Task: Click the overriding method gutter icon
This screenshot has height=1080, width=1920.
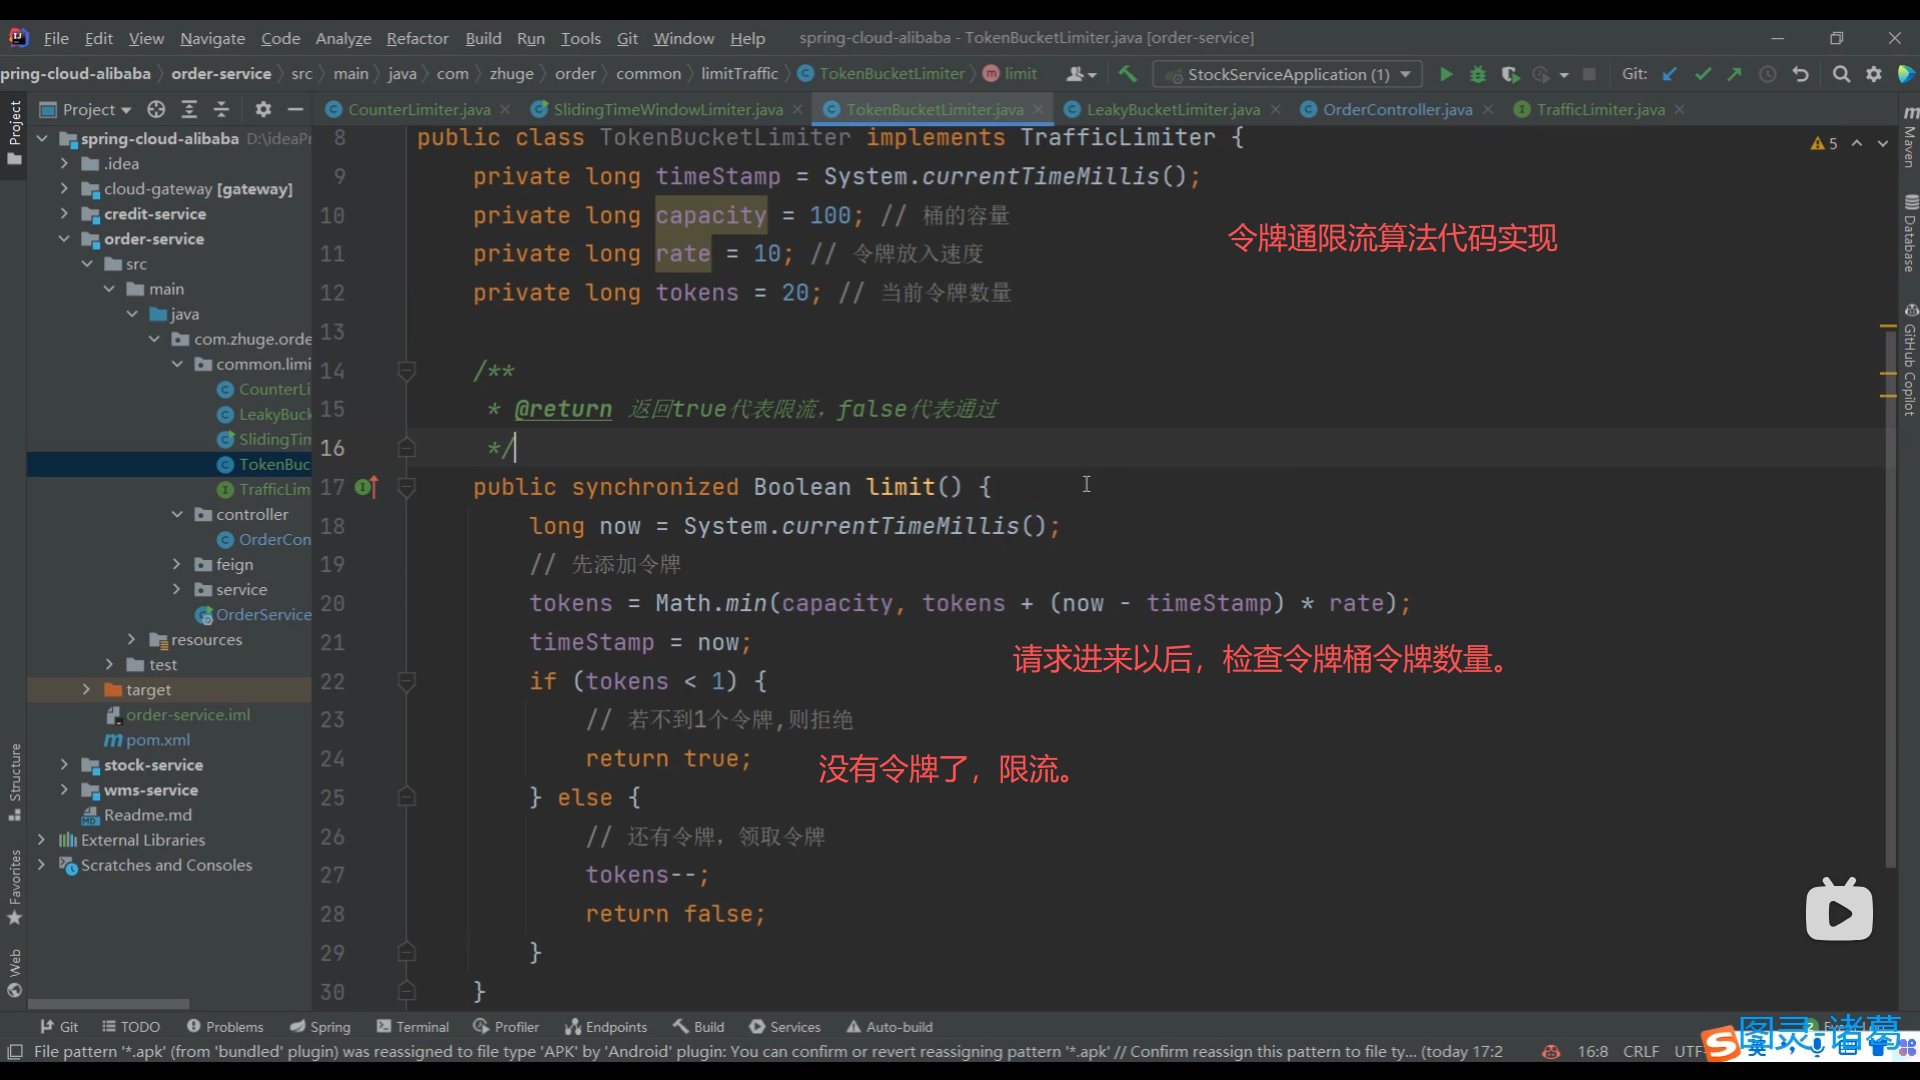Action: pyautogui.click(x=366, y=487)
